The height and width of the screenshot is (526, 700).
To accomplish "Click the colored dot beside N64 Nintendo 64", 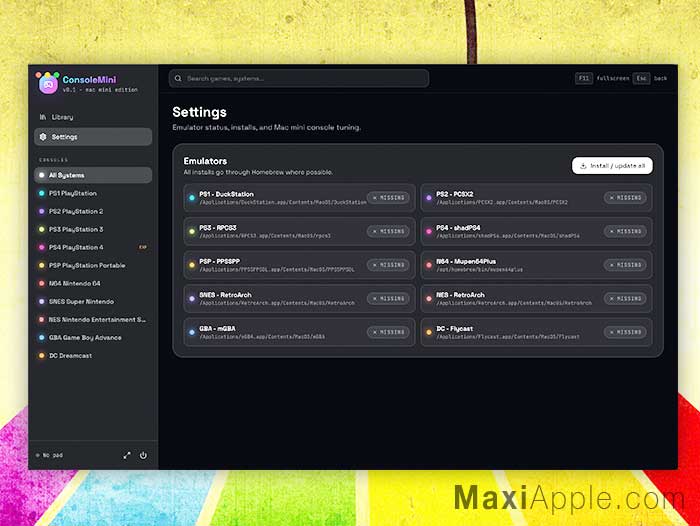I will coord(42,284).
